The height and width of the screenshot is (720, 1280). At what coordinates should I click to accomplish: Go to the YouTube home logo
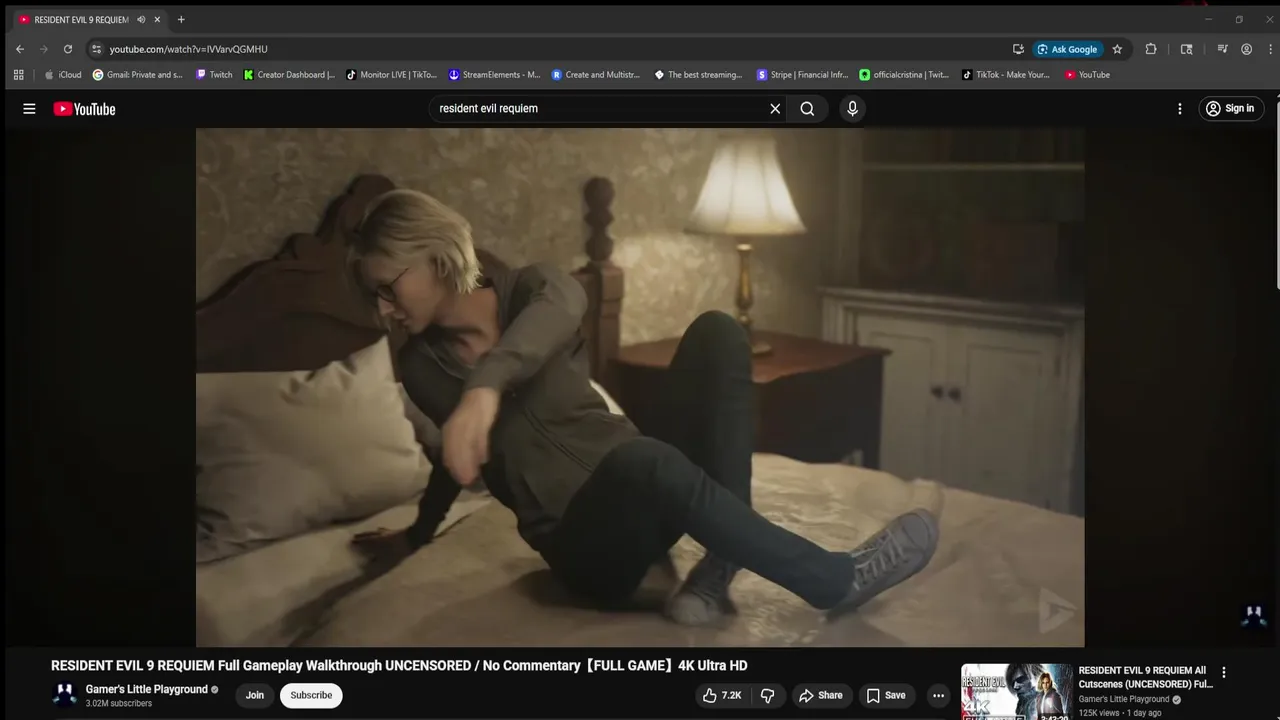pyautogui.click(x=85, y=109)
